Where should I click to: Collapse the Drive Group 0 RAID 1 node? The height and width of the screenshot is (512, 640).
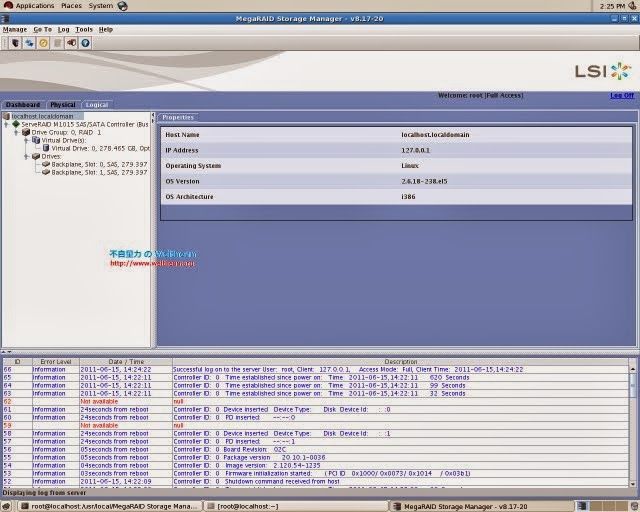click(x=16, y=132)
